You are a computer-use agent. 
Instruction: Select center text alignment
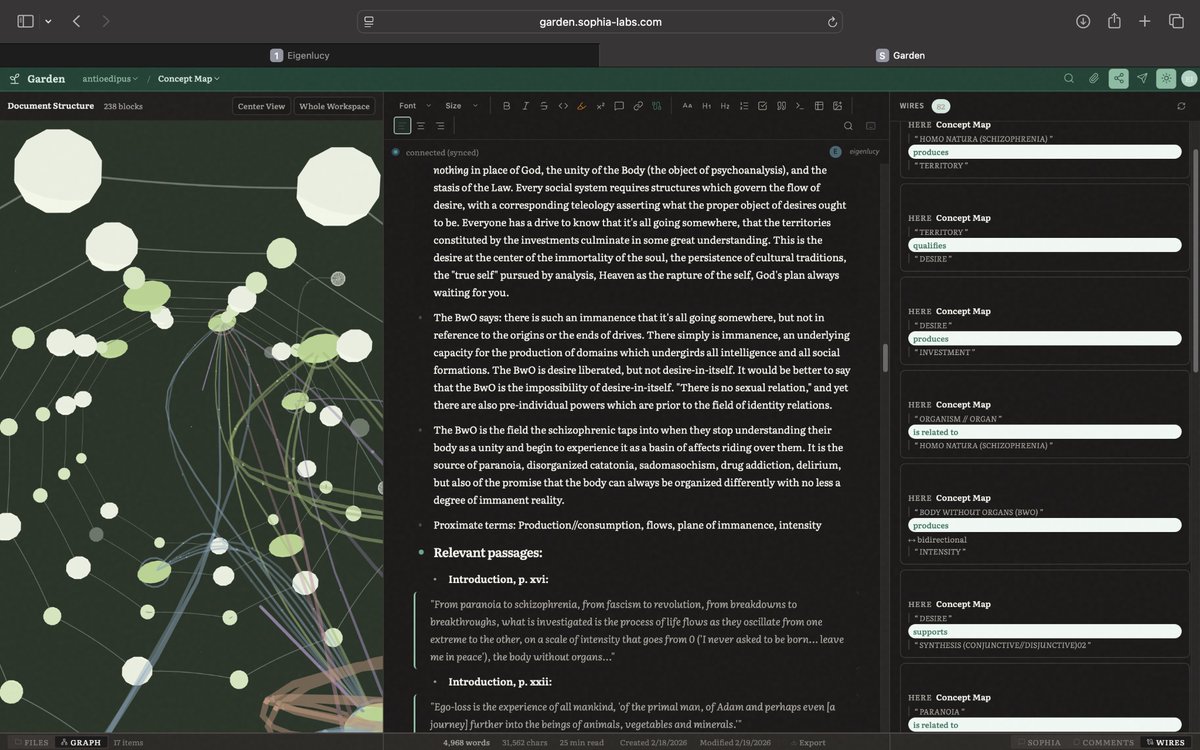tap(421, 126)
